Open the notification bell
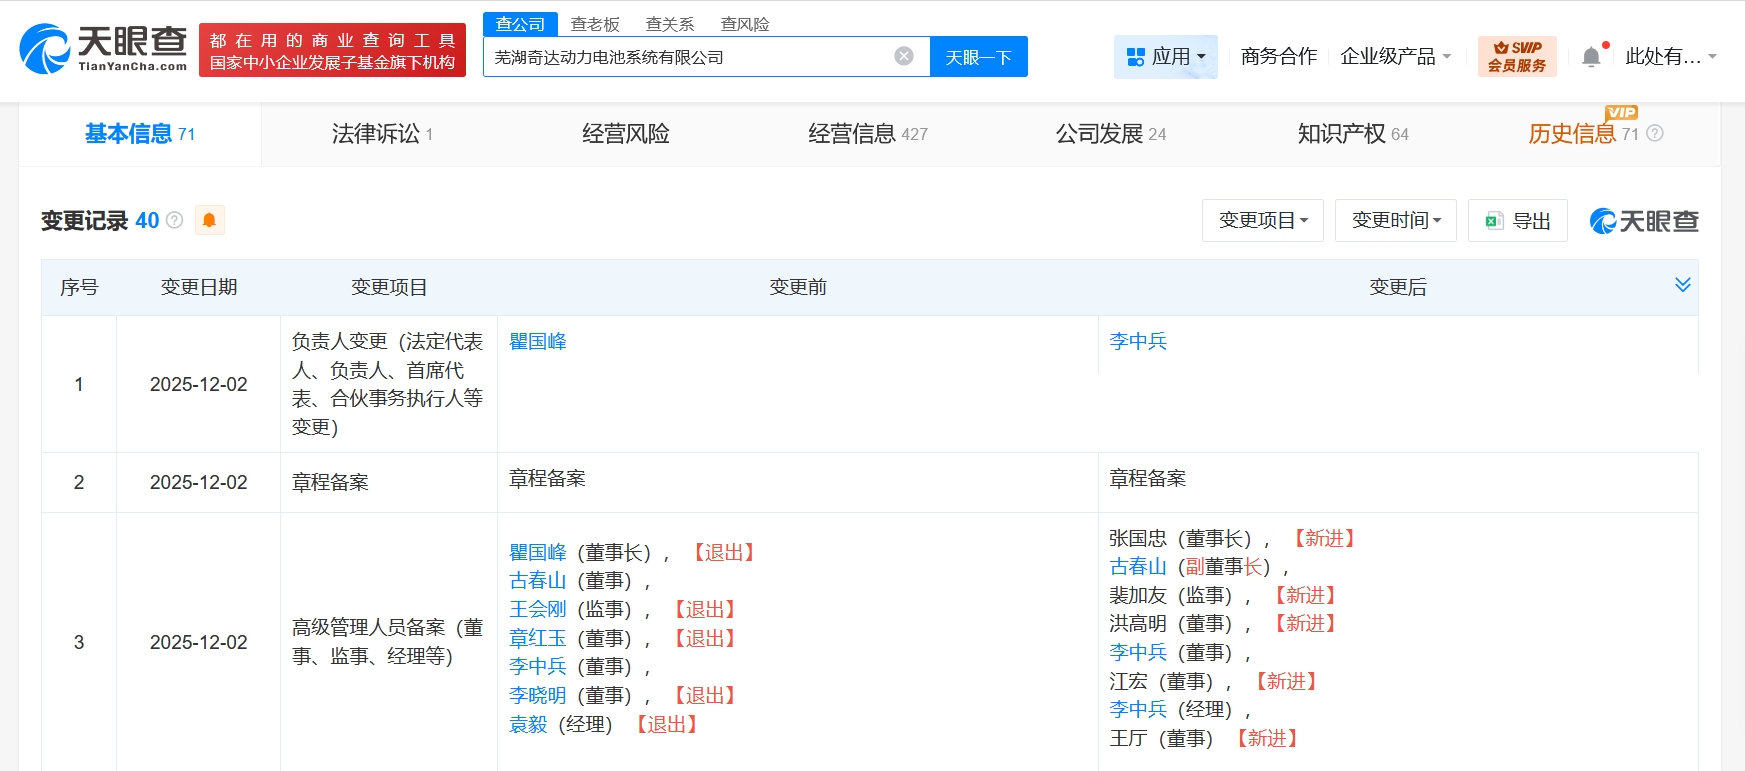 tap(1591, 57)
